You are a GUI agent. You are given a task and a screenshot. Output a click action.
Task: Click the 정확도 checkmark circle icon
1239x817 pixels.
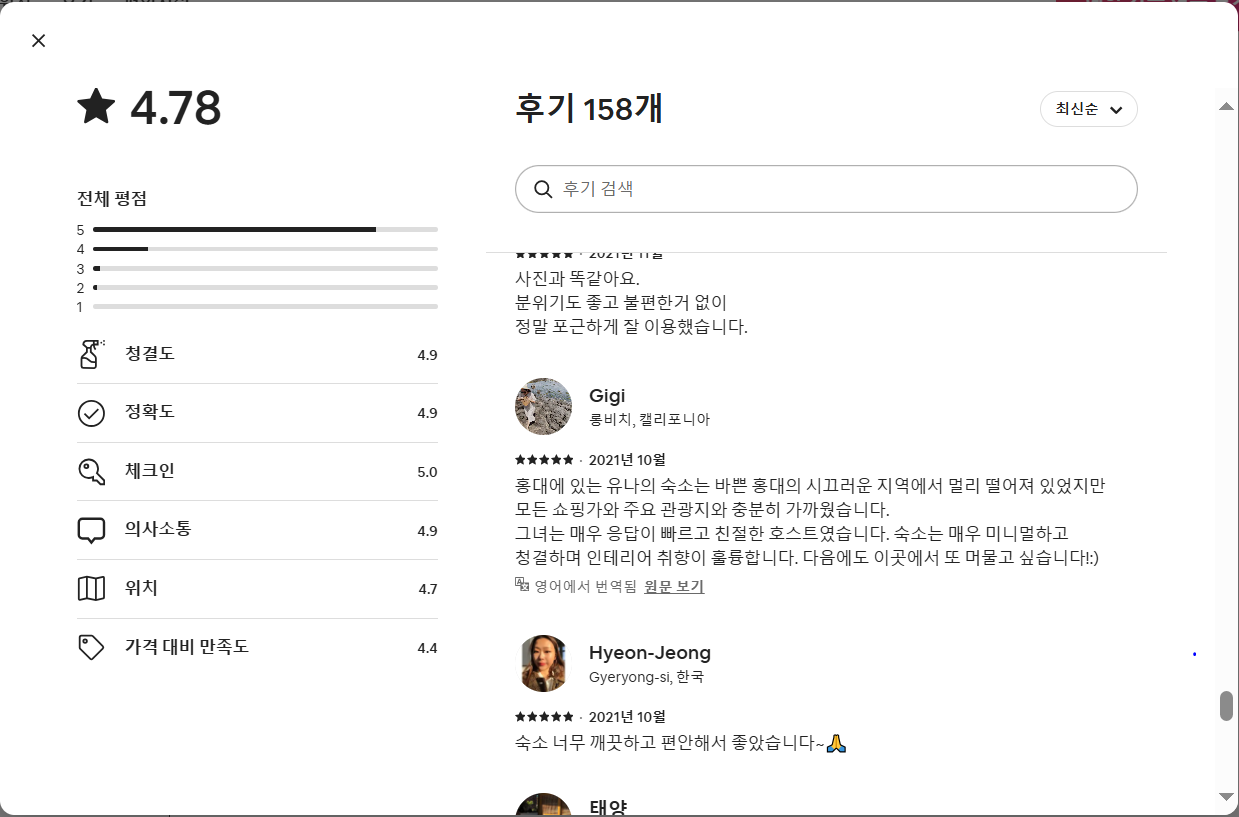[x=91, y=413]
